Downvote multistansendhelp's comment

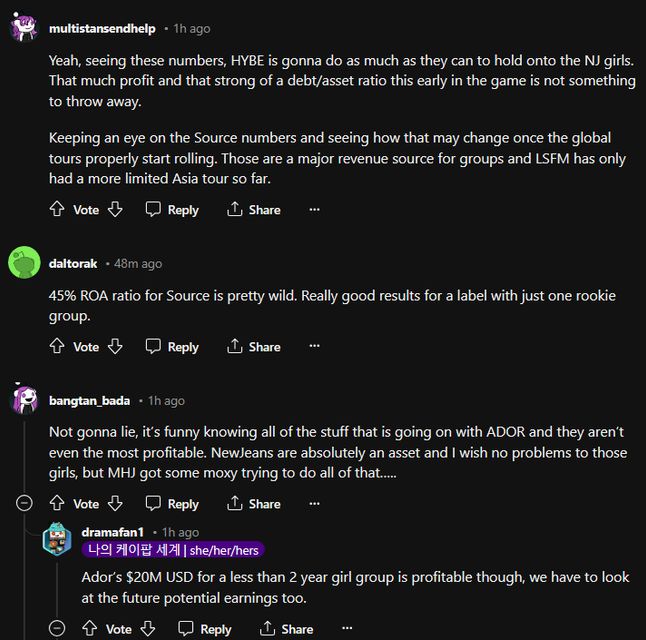click(x=115, y=210)
